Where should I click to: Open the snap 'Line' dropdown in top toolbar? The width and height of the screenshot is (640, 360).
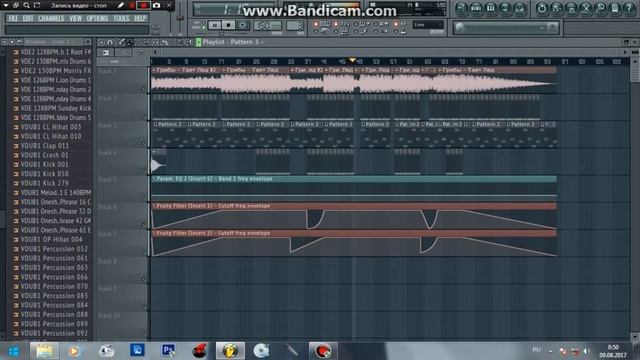point(428,25)
